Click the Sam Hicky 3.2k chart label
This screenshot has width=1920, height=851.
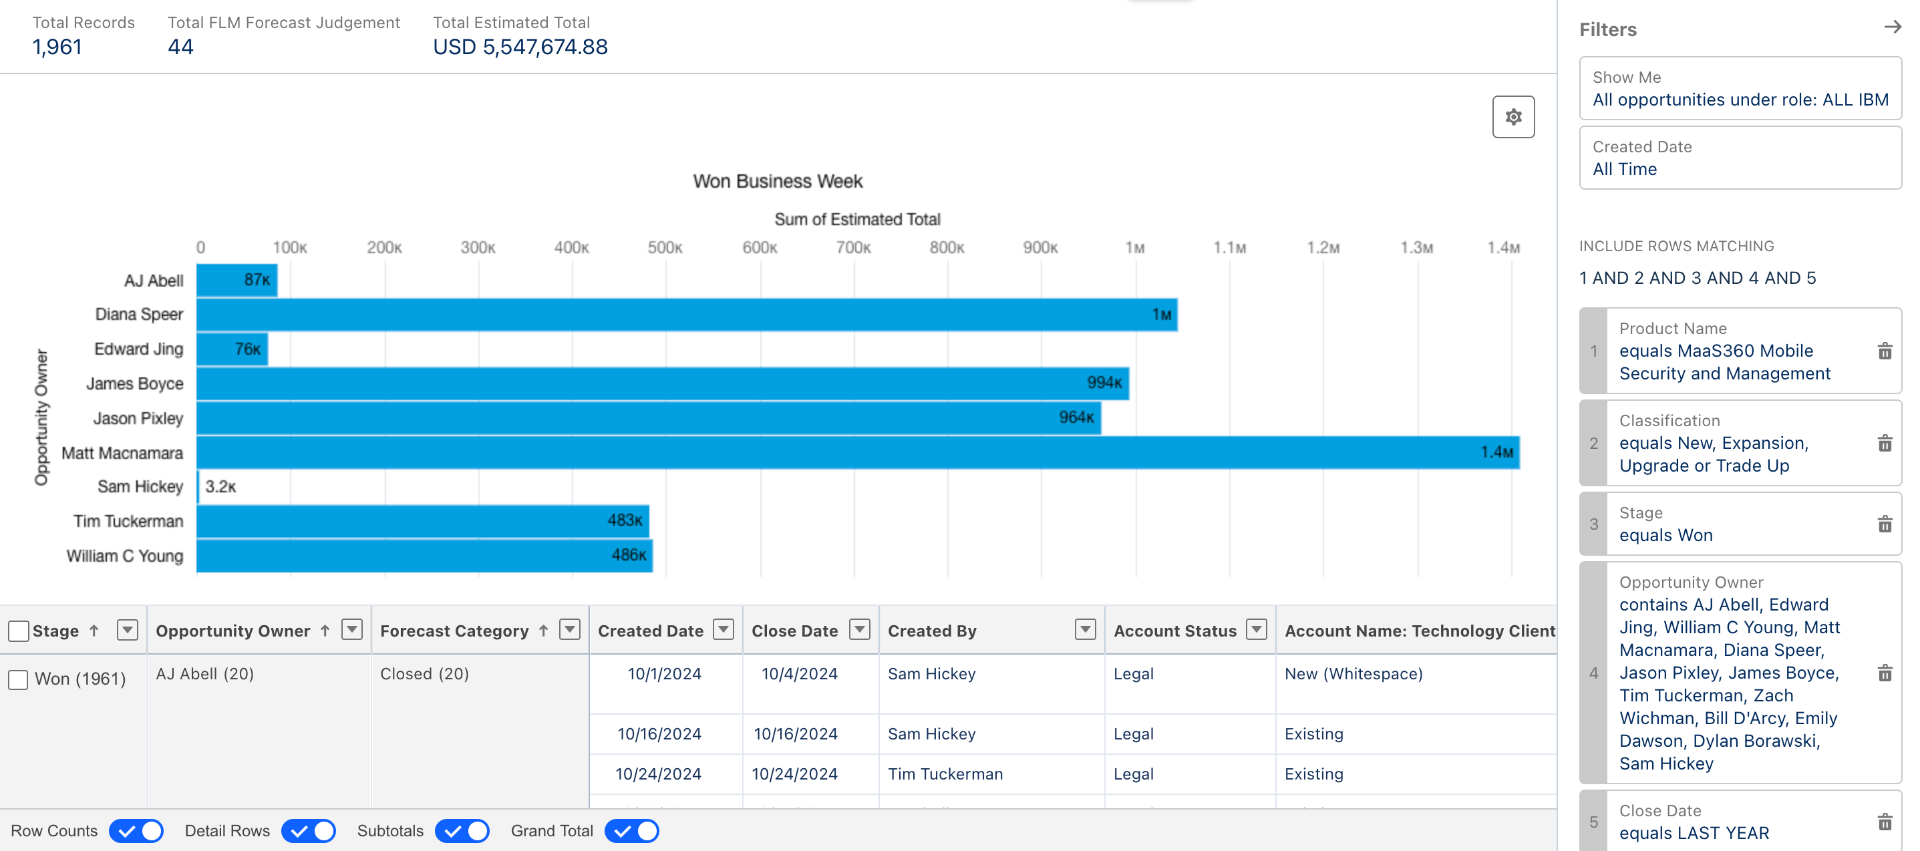tap(221, 487)
